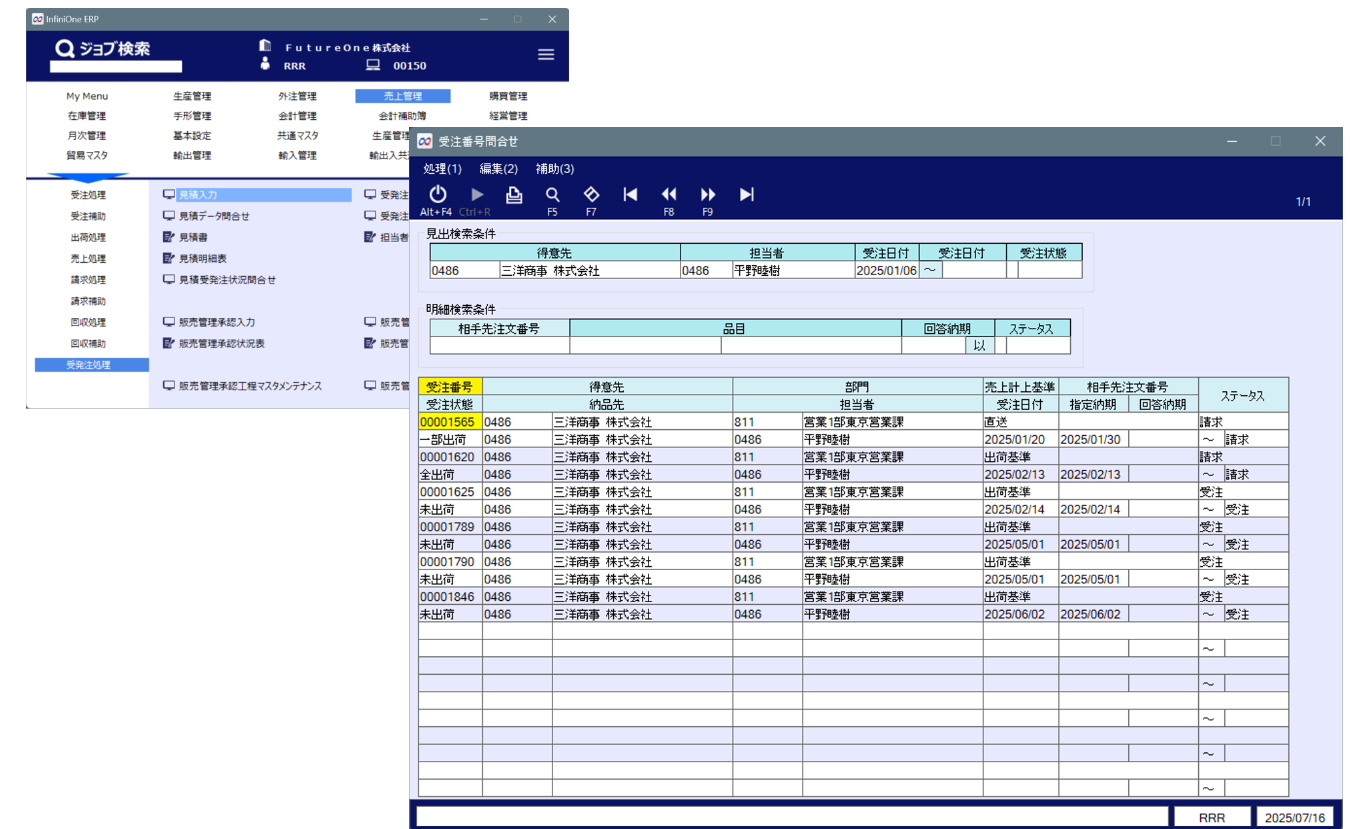This screenshot has width=1369, height=829.
Task: Click the fast-forward next page icon (F9)
Action: [x=708, y=195]
